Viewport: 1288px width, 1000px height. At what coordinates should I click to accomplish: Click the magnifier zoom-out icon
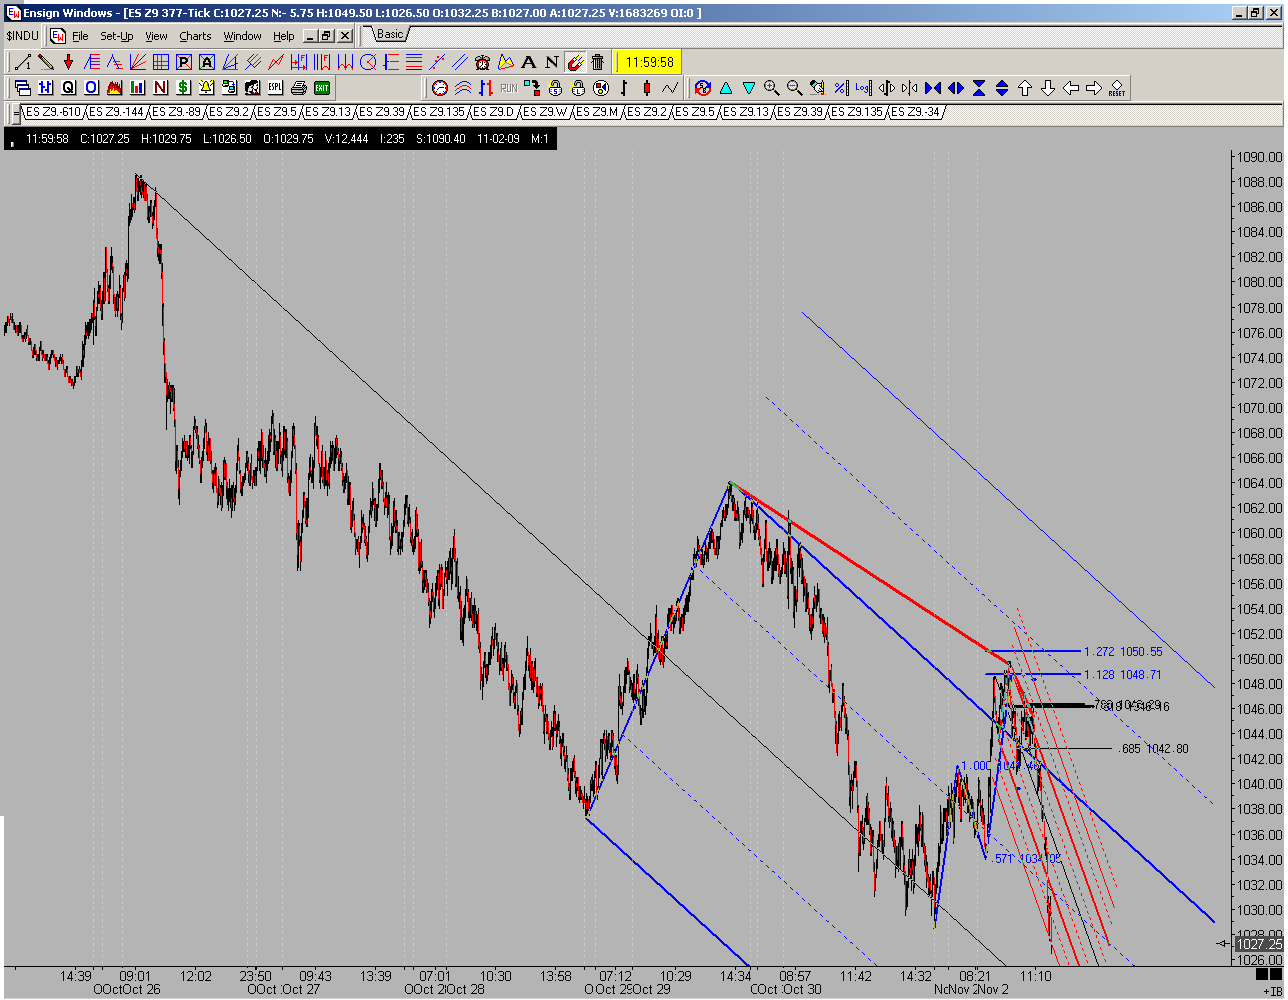tap(794, 87)
